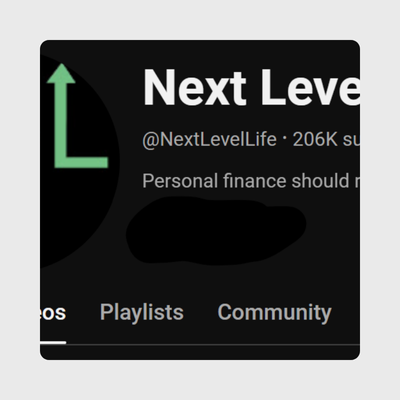
Task: Open the partially visible Videos tab
Action: [x=53, y=313]
